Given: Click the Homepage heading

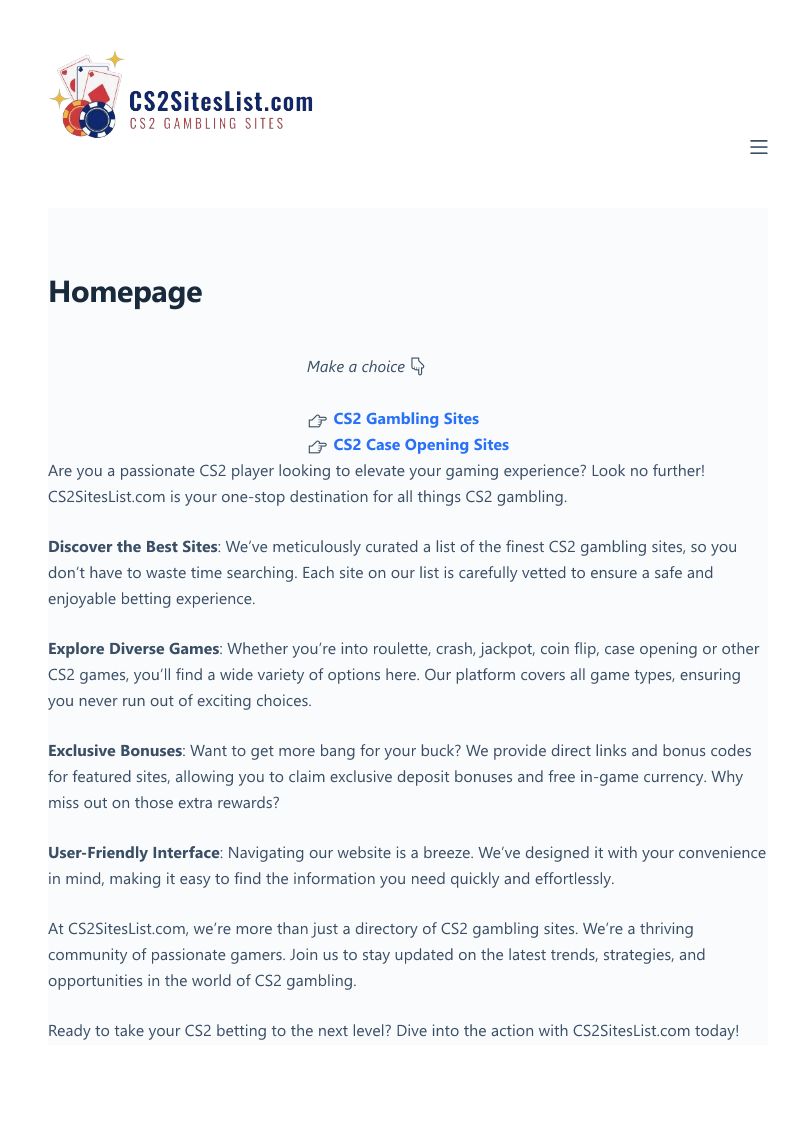Looking at the screenshot, I should (x=125, y=292).
